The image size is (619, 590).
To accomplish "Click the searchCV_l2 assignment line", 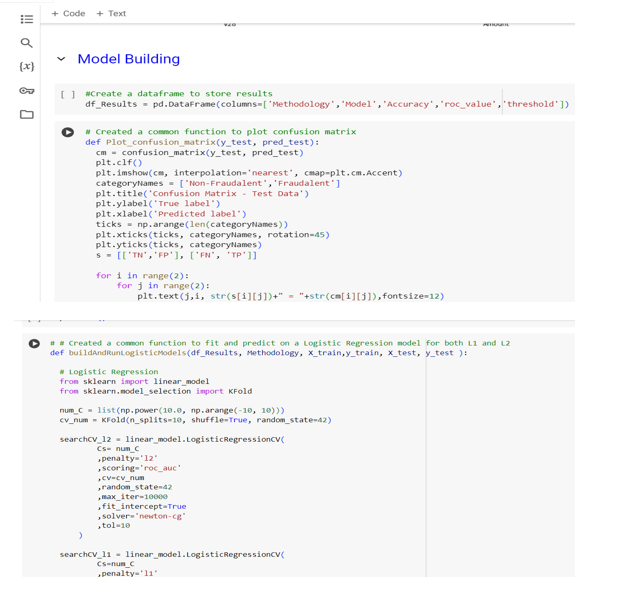I will point(172,439).
